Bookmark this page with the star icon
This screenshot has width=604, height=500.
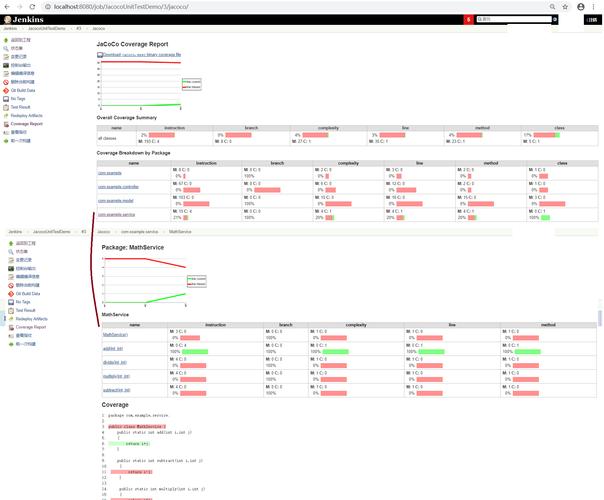pyautogui.click(x=565, y=7)
